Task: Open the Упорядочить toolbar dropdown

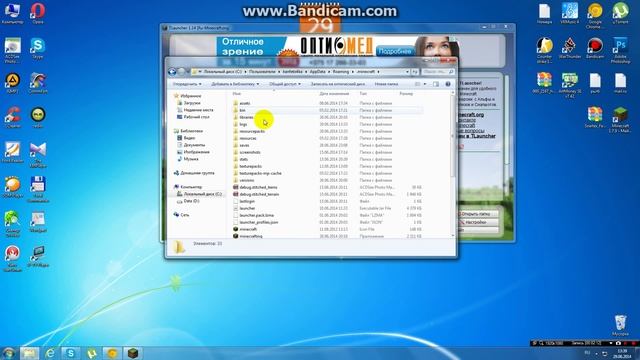Action: point(187,84)
